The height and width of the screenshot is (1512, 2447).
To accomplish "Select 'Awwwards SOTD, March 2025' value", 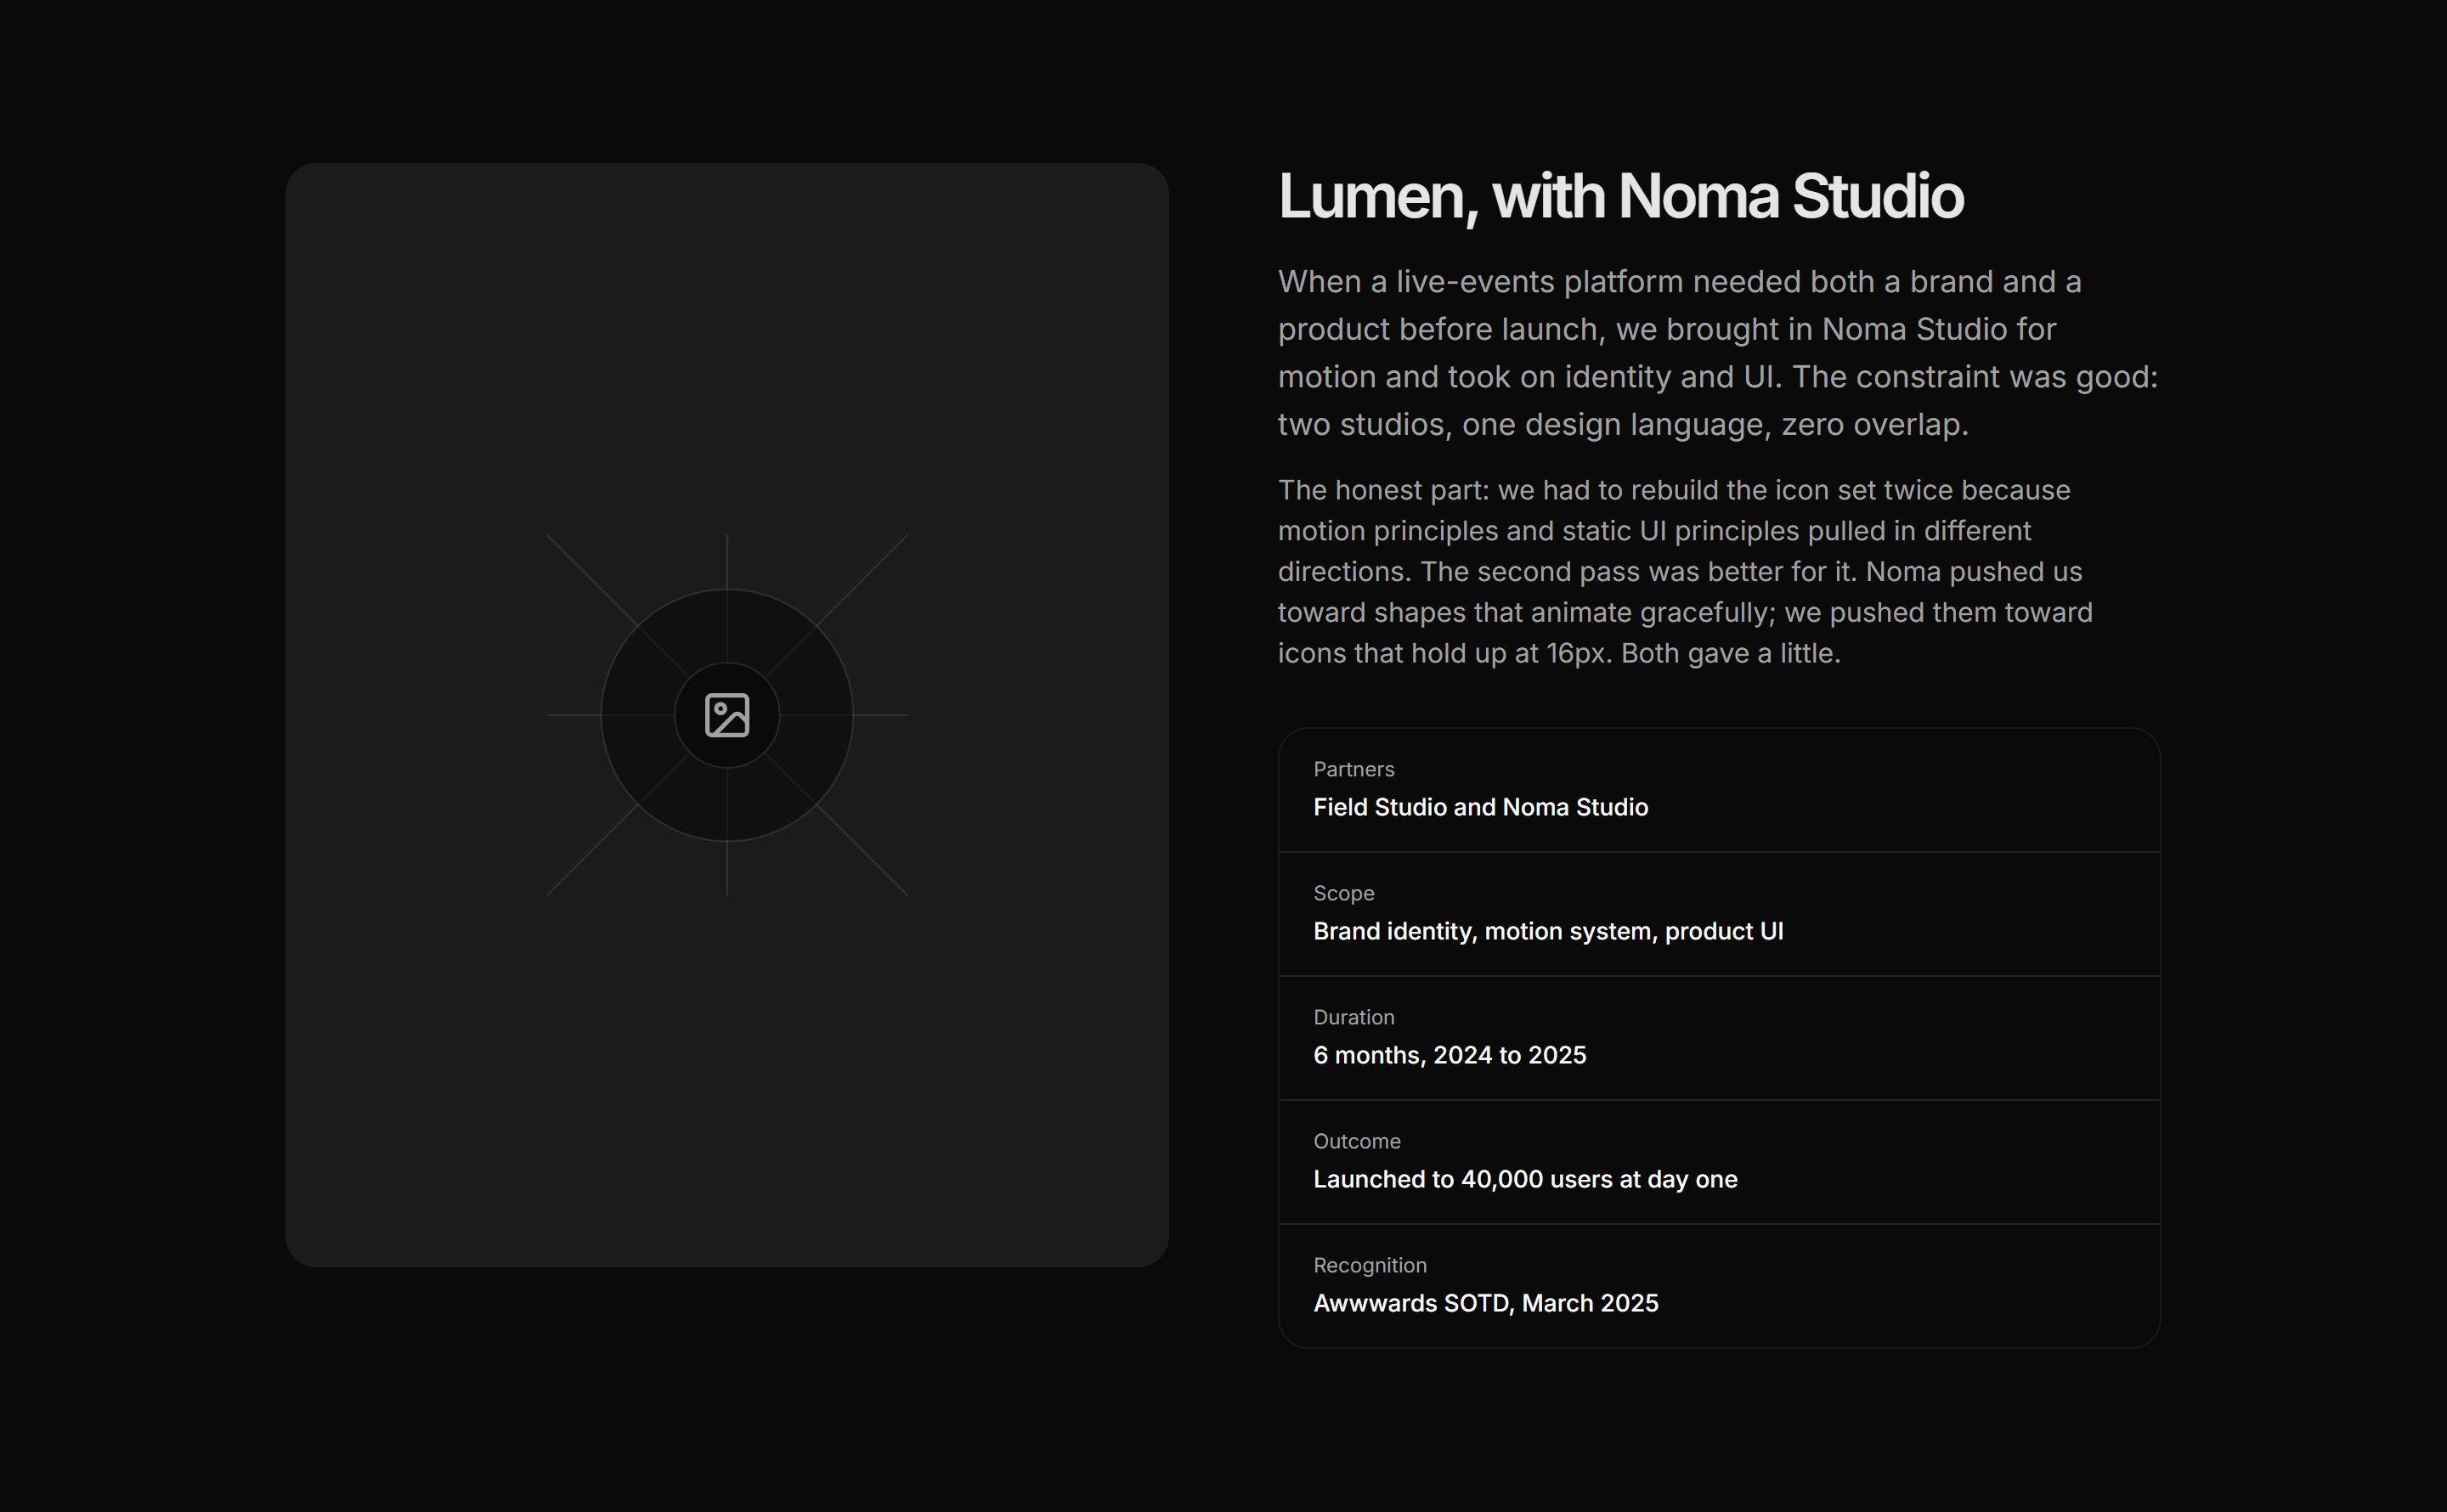I will pyautogui.click(x=1485, y=1303).
